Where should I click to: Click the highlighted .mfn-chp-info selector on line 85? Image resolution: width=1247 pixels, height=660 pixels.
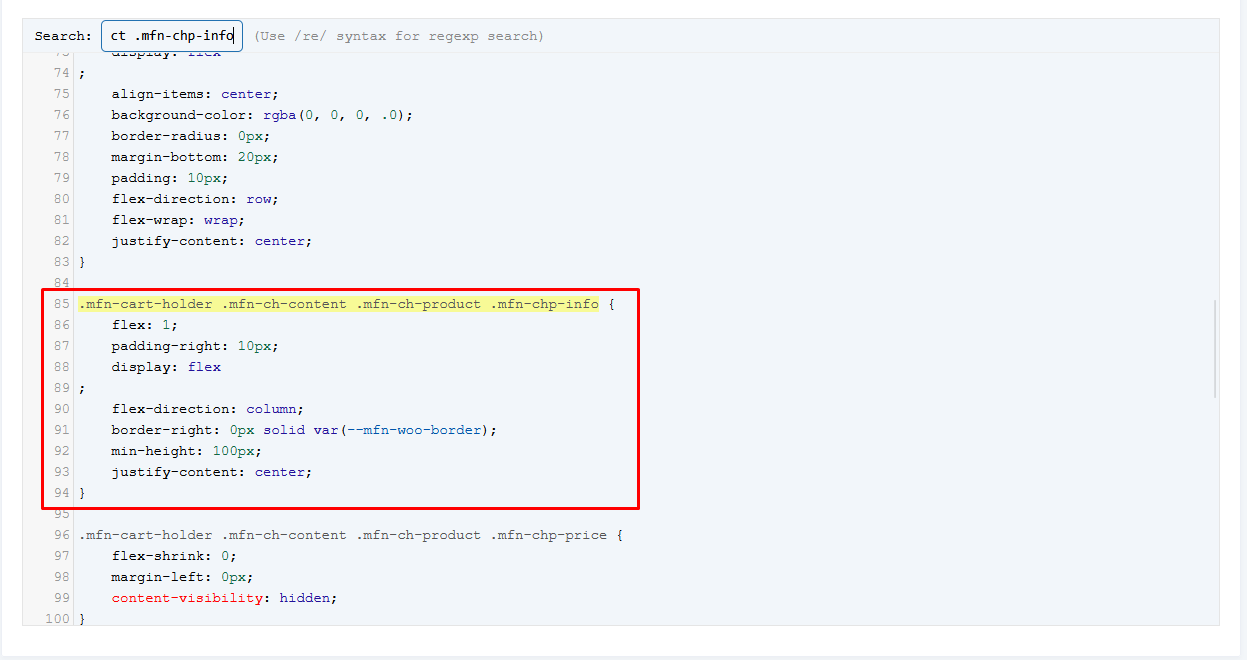click(544, 304)
